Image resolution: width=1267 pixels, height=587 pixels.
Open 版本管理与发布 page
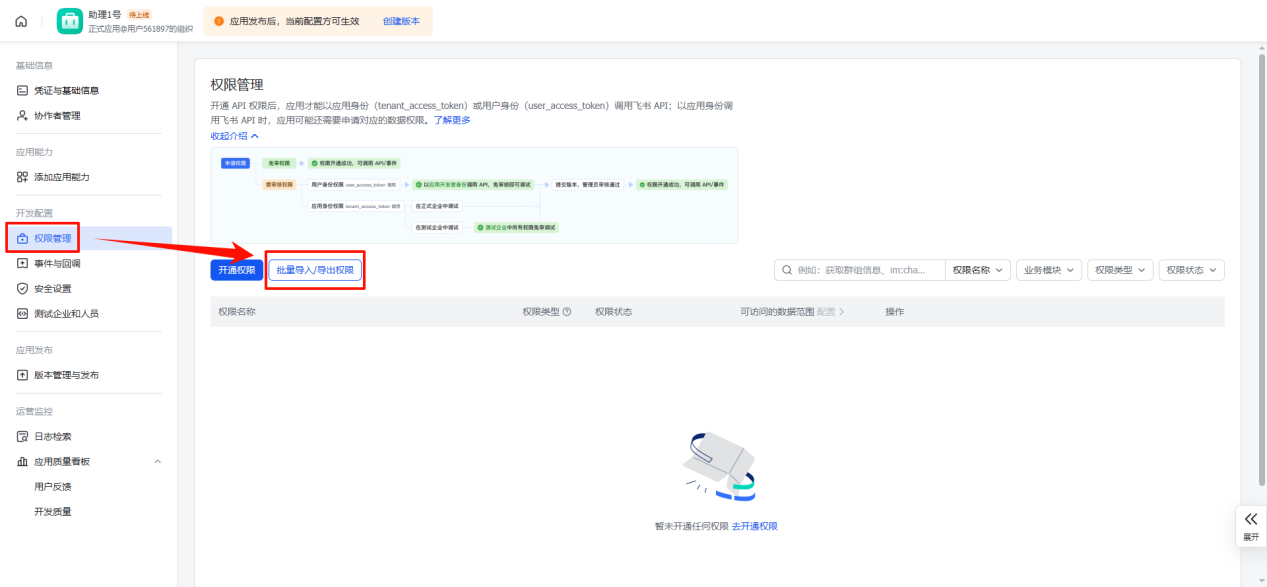coord(66,375)
